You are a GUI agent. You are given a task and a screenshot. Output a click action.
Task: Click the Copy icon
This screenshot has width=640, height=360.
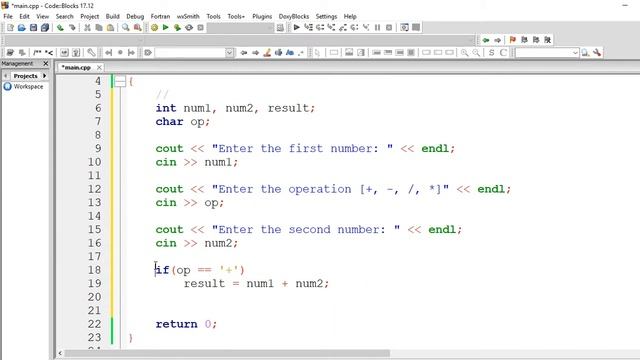coord(99,27)
